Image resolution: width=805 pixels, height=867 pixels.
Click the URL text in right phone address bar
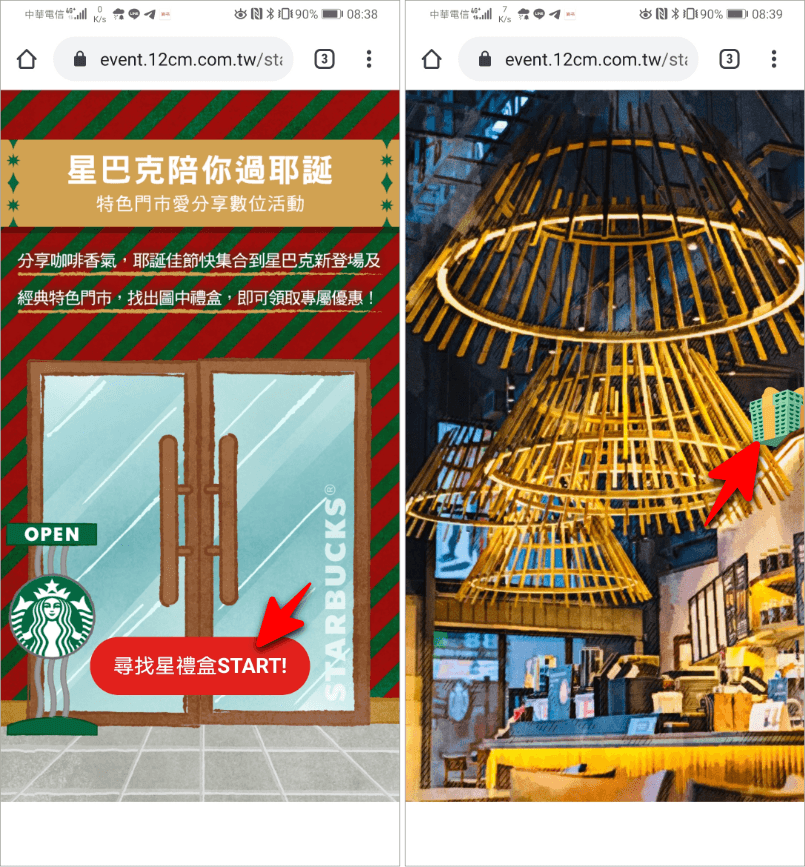point(596,60)
